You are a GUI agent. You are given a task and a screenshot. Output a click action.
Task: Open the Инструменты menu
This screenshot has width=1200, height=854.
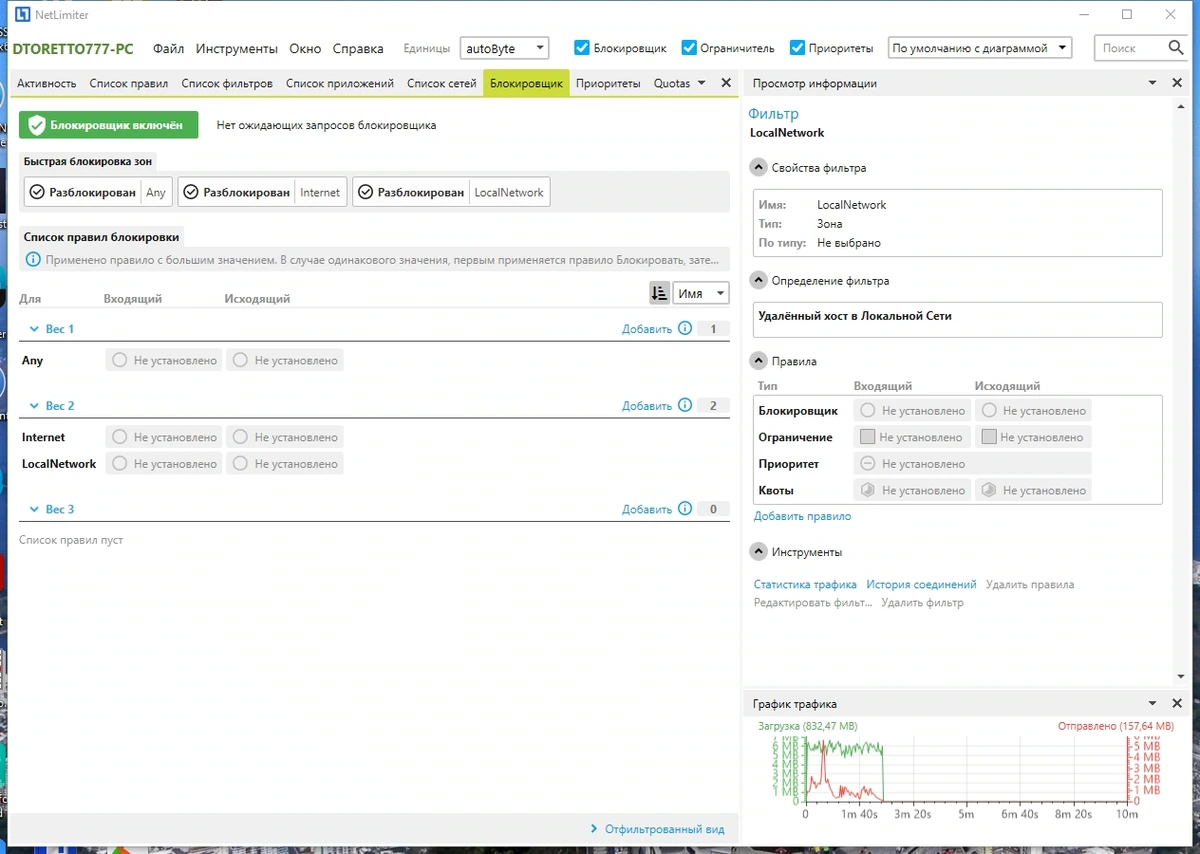tap(236, 48)
